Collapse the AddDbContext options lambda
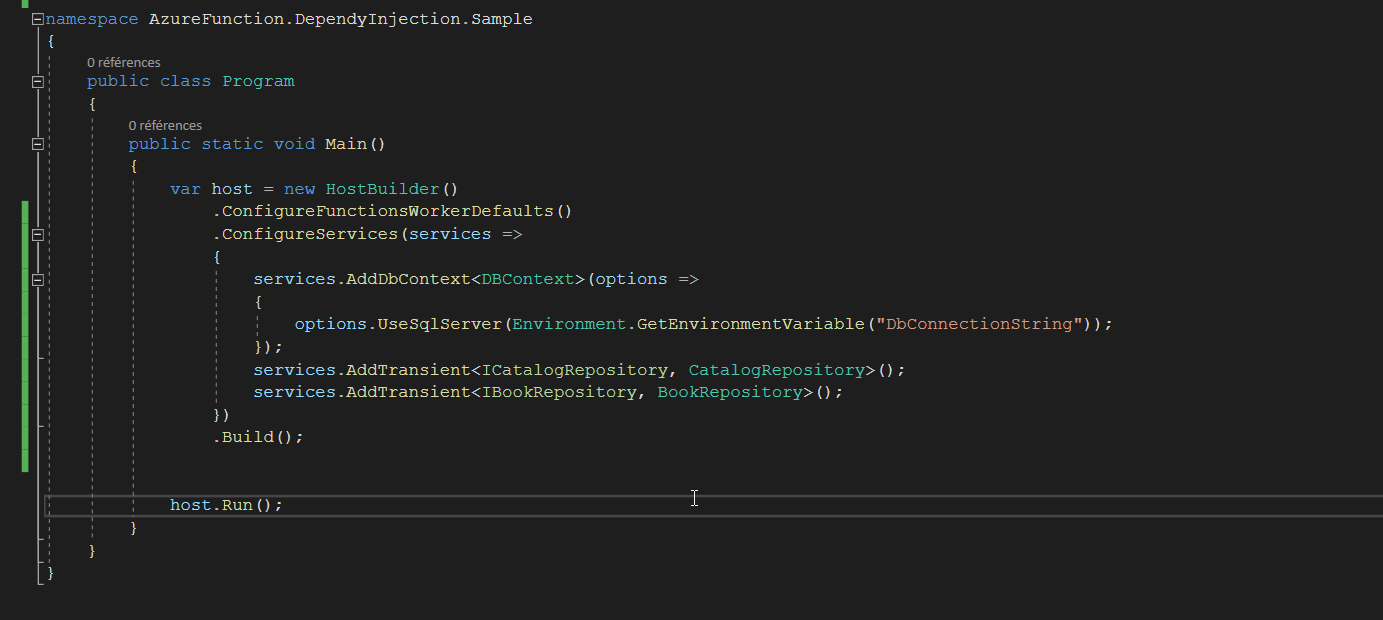 36,279
